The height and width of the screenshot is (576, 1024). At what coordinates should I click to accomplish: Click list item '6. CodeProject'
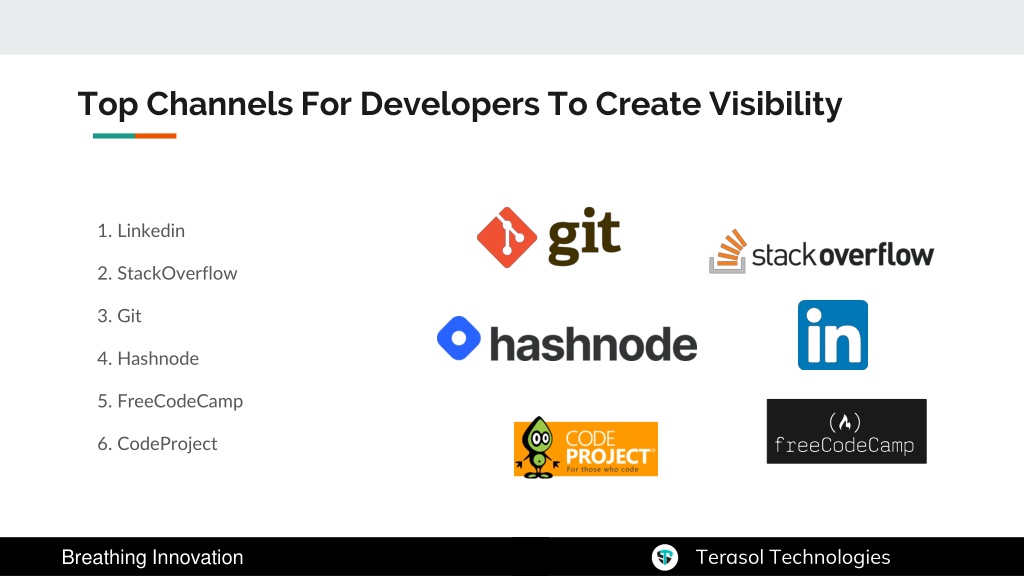click(157, 443)
